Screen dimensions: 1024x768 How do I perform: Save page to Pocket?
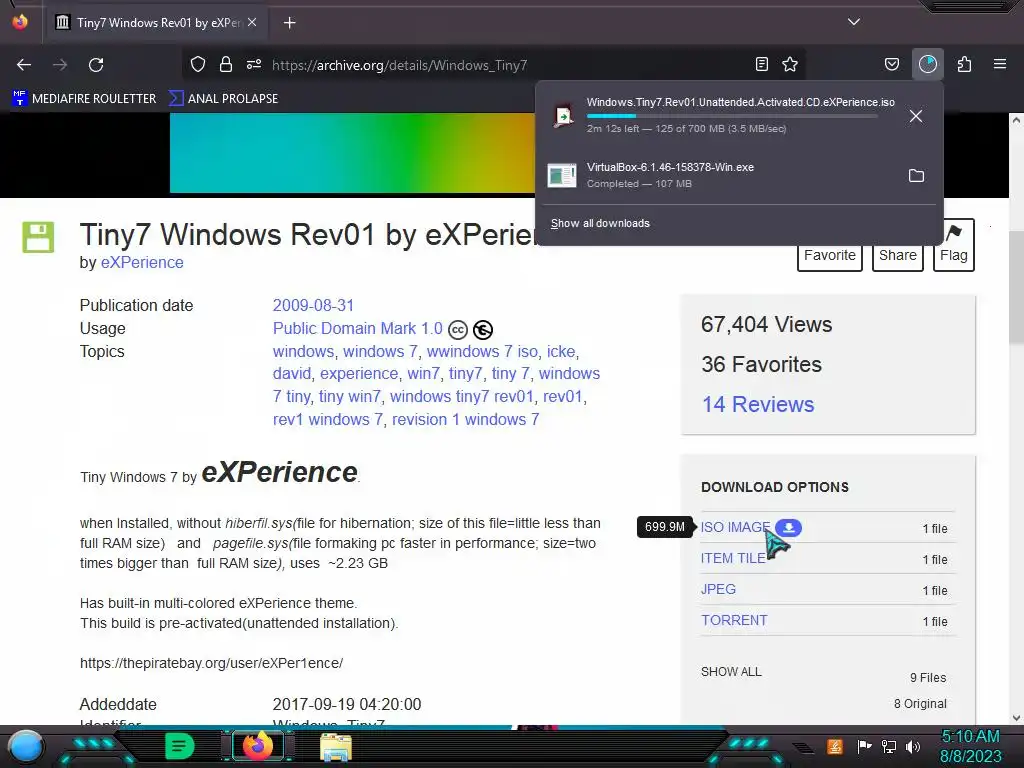[891, 64]
